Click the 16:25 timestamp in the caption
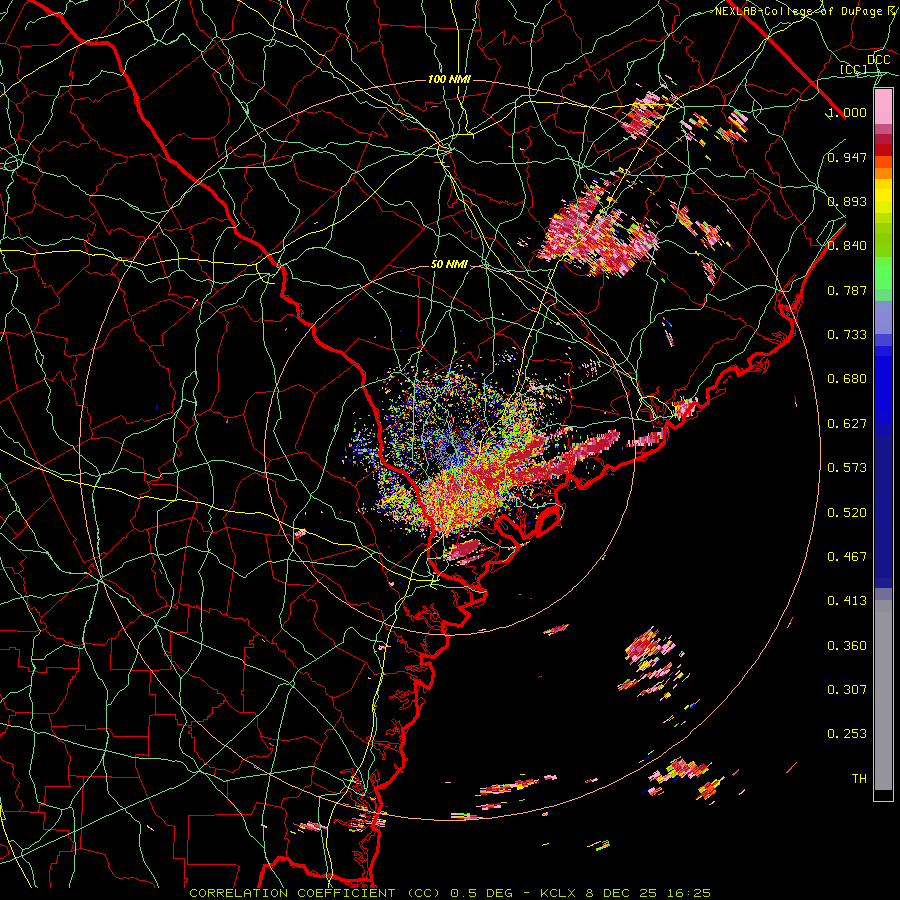Screen dimensions: 900x900 [x=688, y=893]
